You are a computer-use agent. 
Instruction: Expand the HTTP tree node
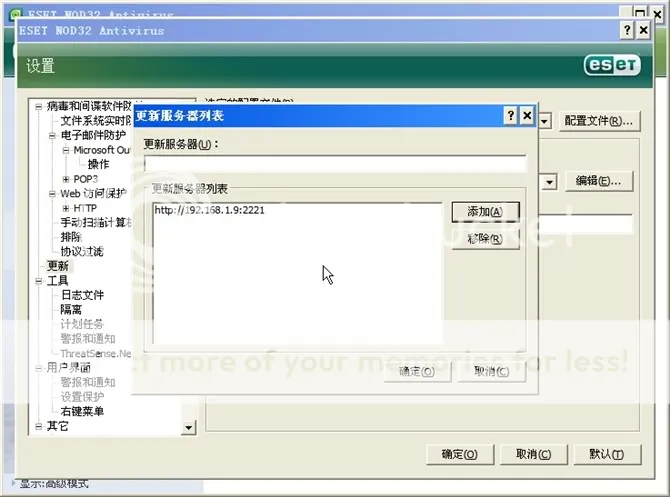[x=66, y=208]
